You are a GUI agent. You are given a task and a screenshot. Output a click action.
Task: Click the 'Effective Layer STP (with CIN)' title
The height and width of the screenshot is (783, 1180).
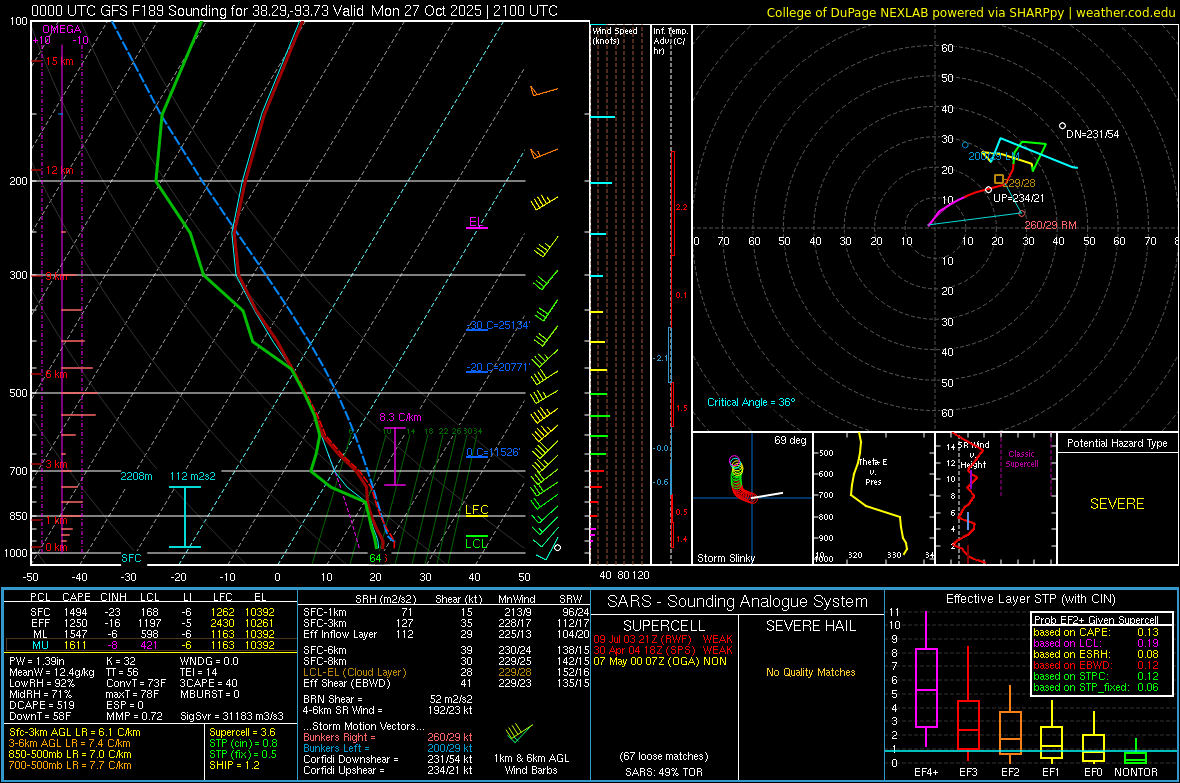coord(1030,599)
